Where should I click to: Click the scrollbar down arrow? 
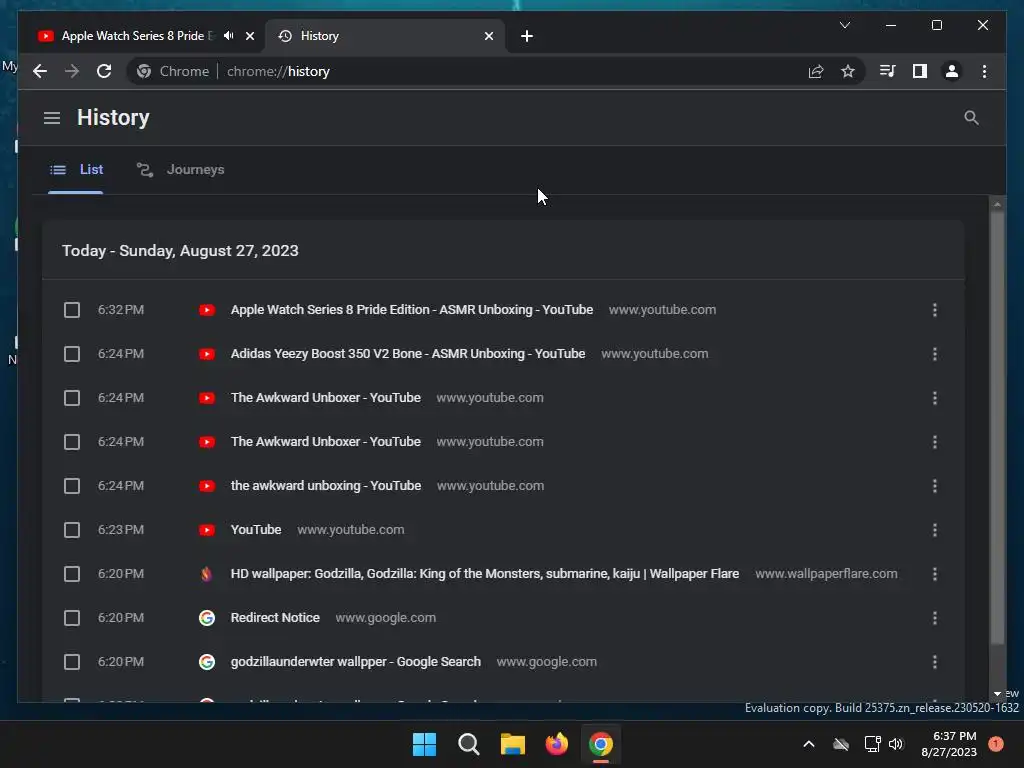coord(997,694)
